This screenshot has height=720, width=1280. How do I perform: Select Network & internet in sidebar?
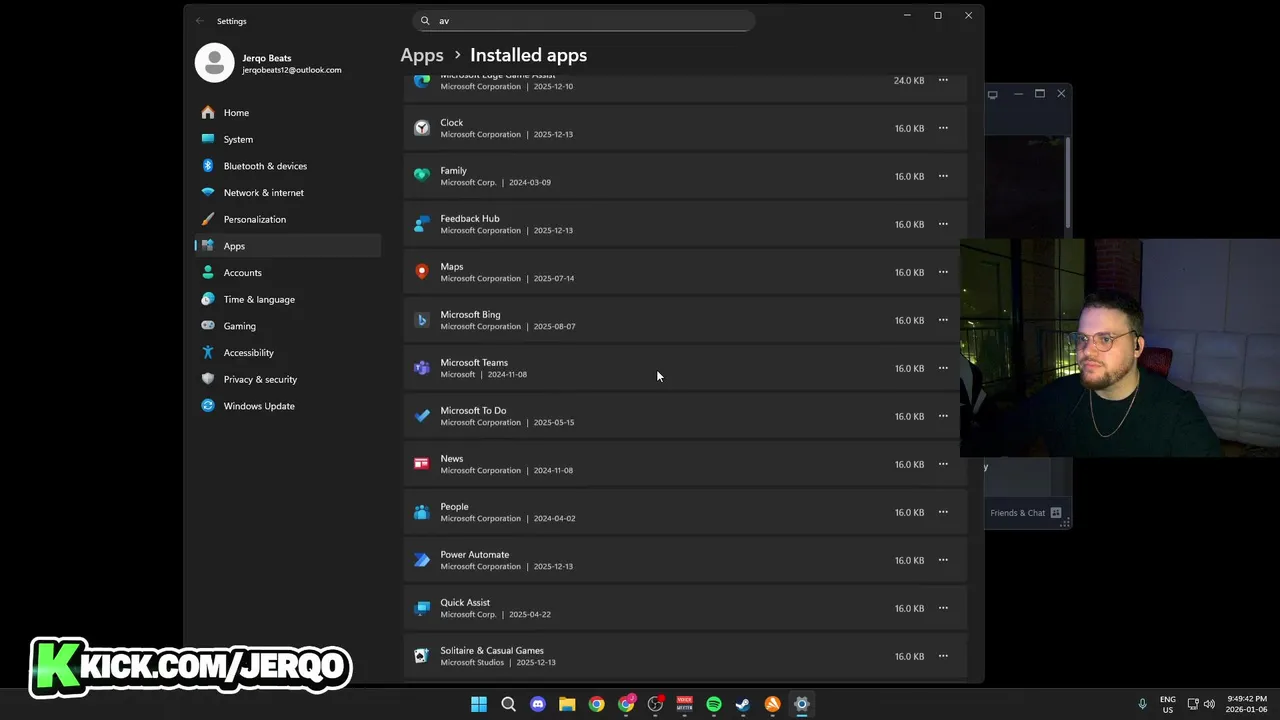click(288, 193)
